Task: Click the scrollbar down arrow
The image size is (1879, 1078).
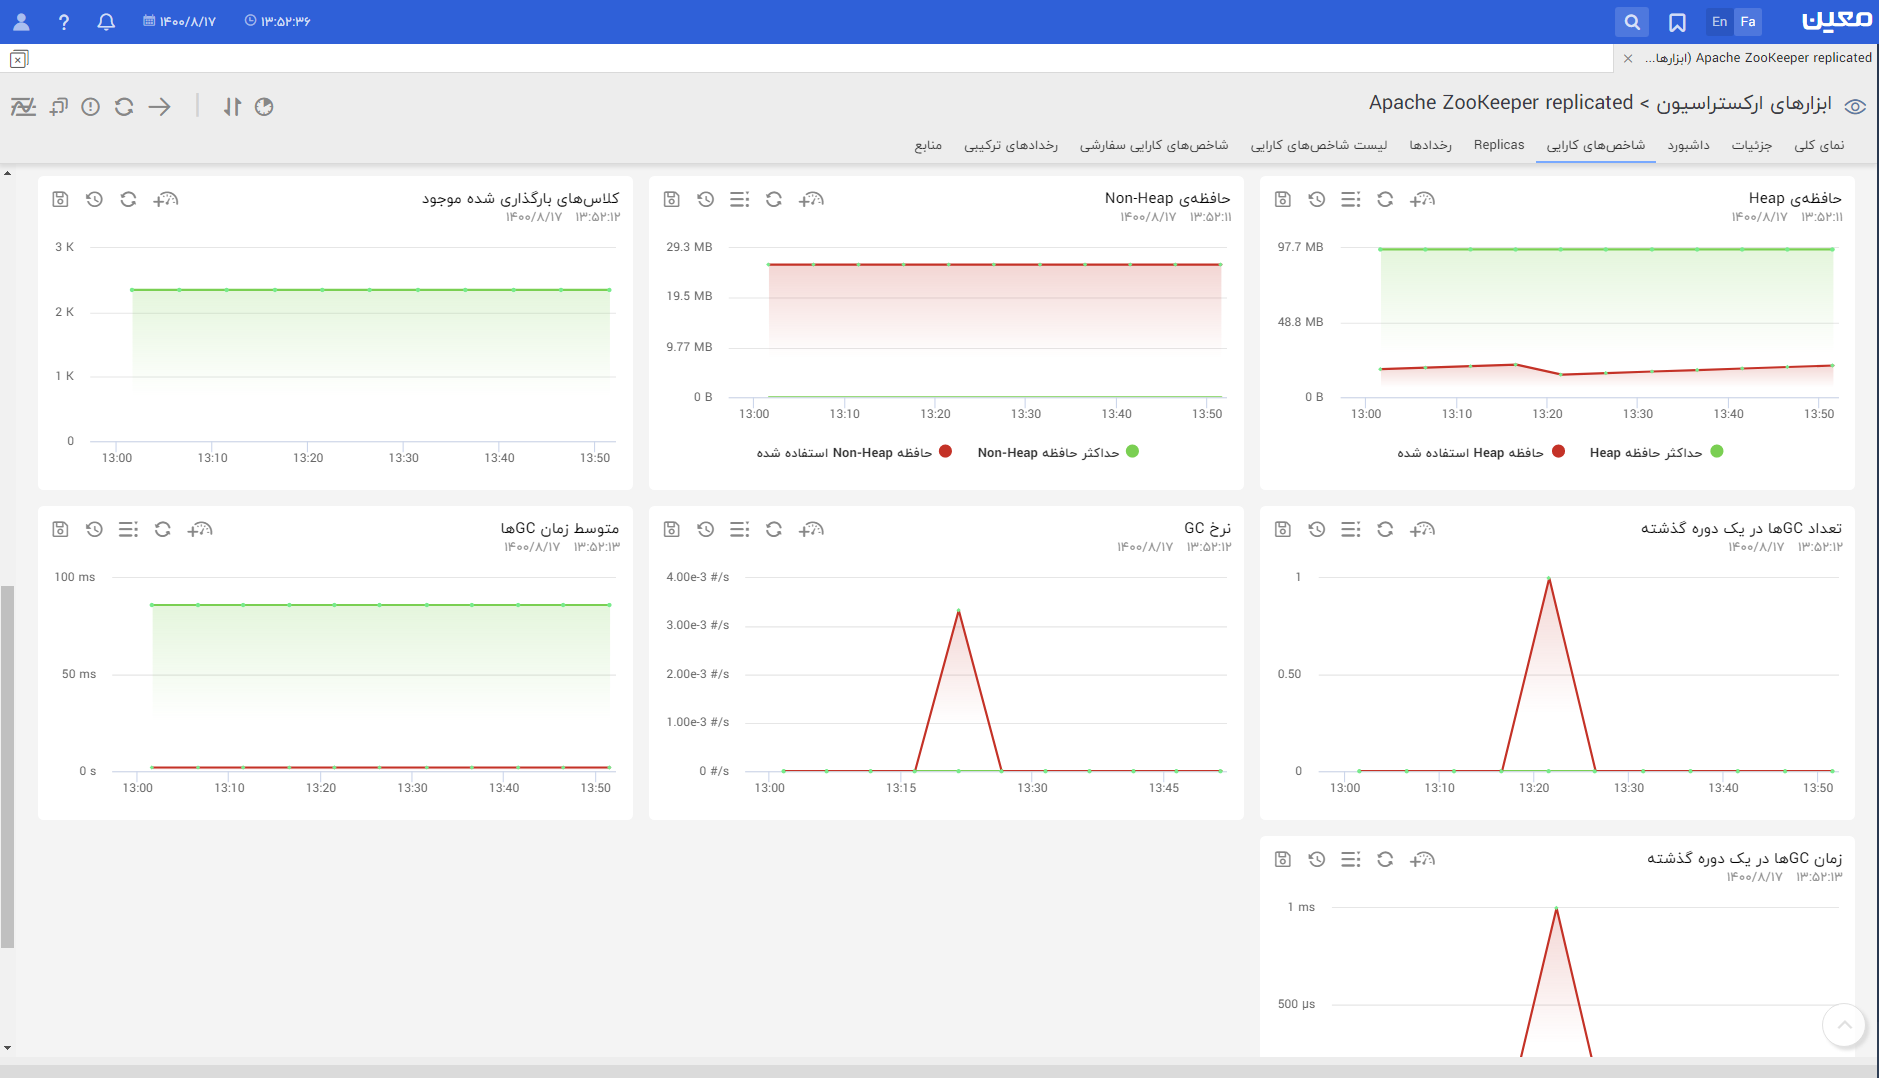Action: (x=8, y=1048)
